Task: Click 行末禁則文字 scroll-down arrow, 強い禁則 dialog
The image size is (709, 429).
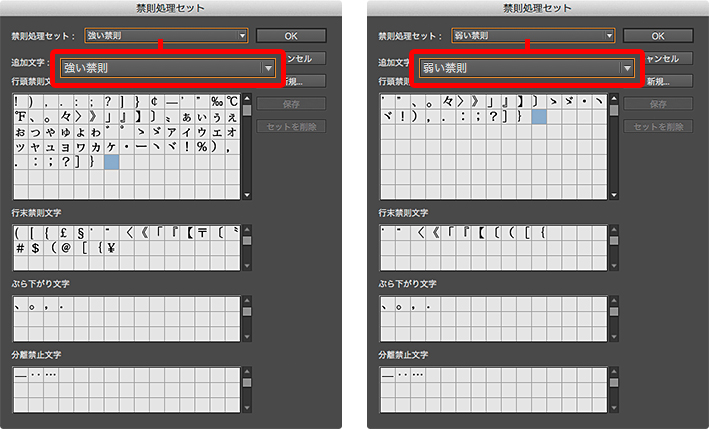Action: [247, 266]
